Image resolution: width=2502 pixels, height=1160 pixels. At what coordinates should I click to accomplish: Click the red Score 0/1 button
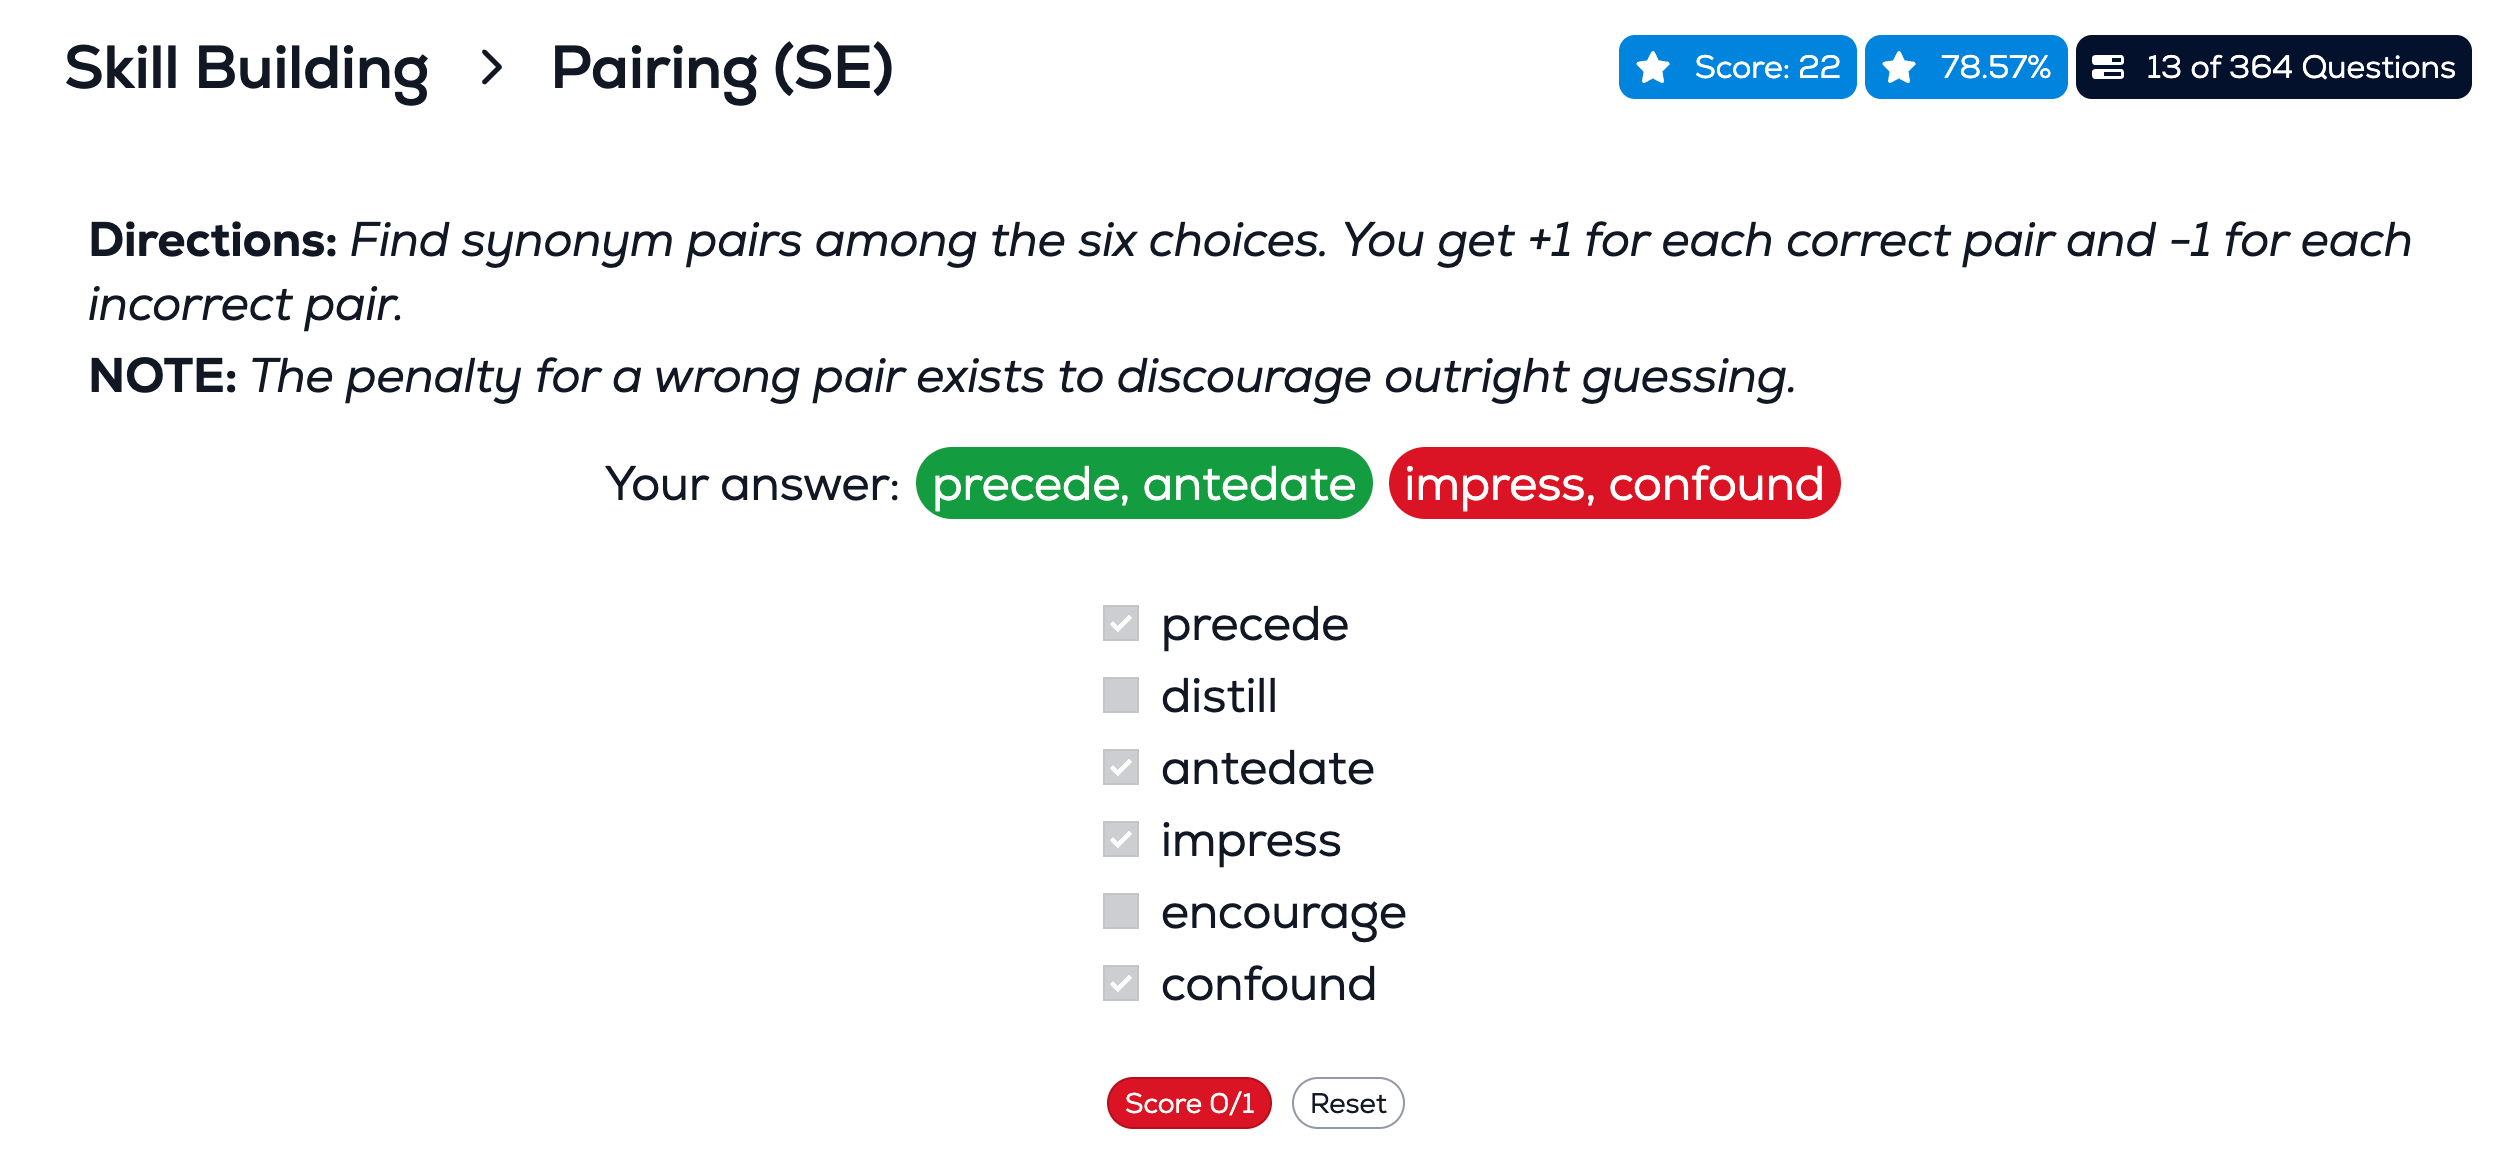point(1189,1103)
